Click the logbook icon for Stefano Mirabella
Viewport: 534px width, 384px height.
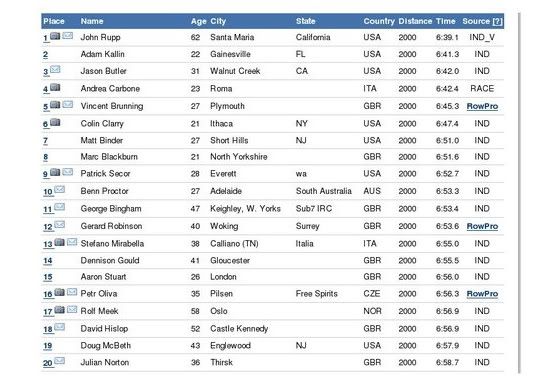[x=59, y=242]
